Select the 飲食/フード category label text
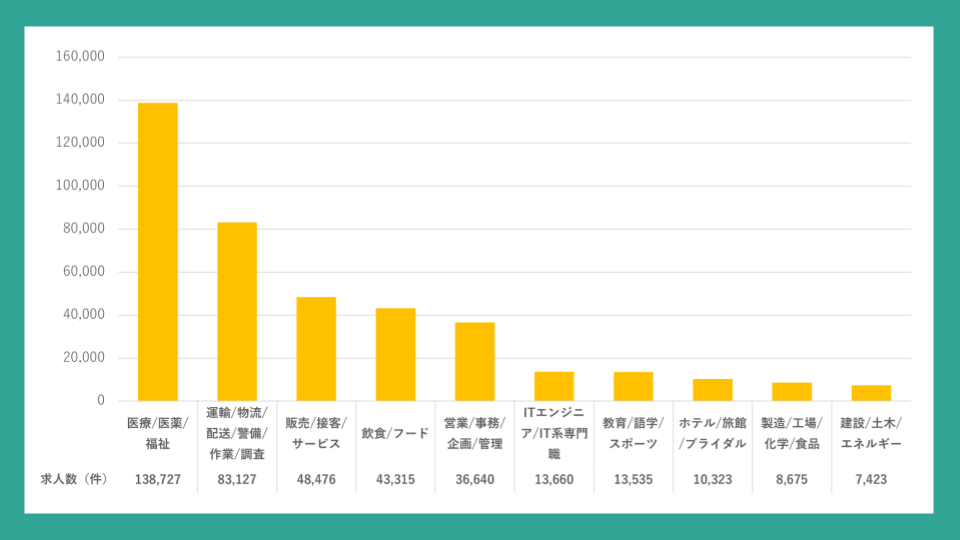960x540 pixels. click(395, 433)
